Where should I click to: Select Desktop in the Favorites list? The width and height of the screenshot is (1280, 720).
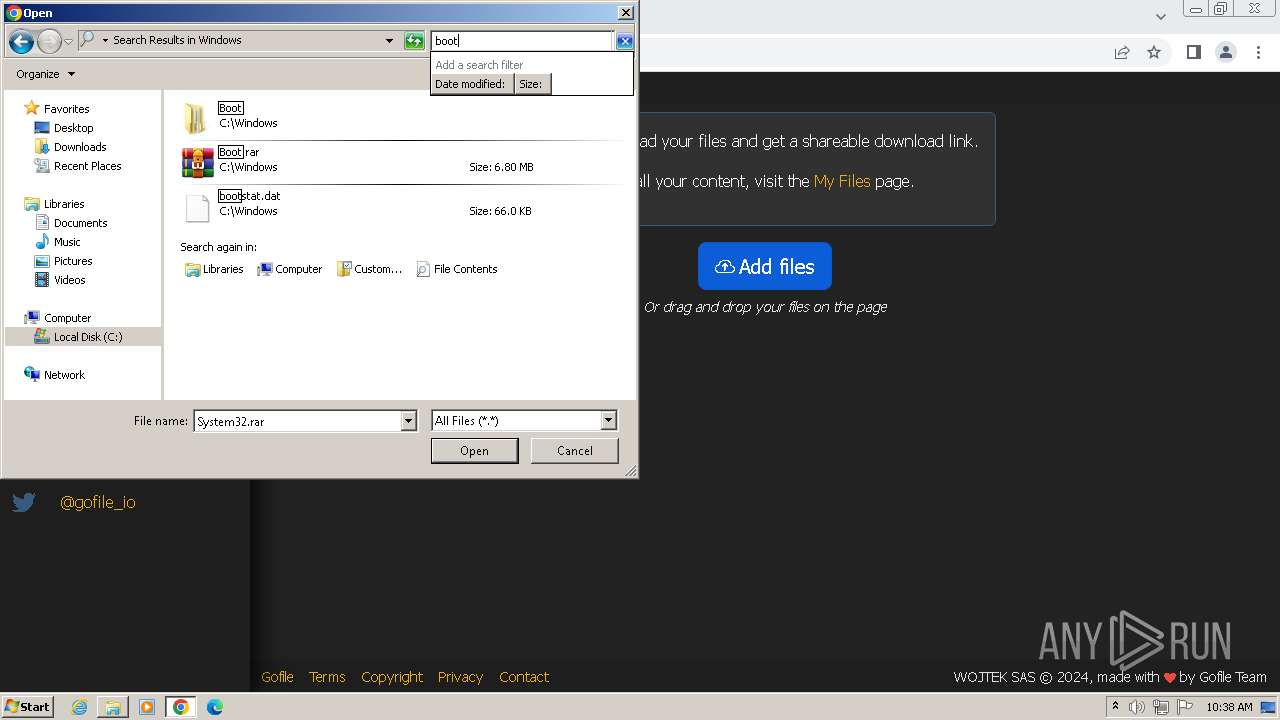click(73, 128)
